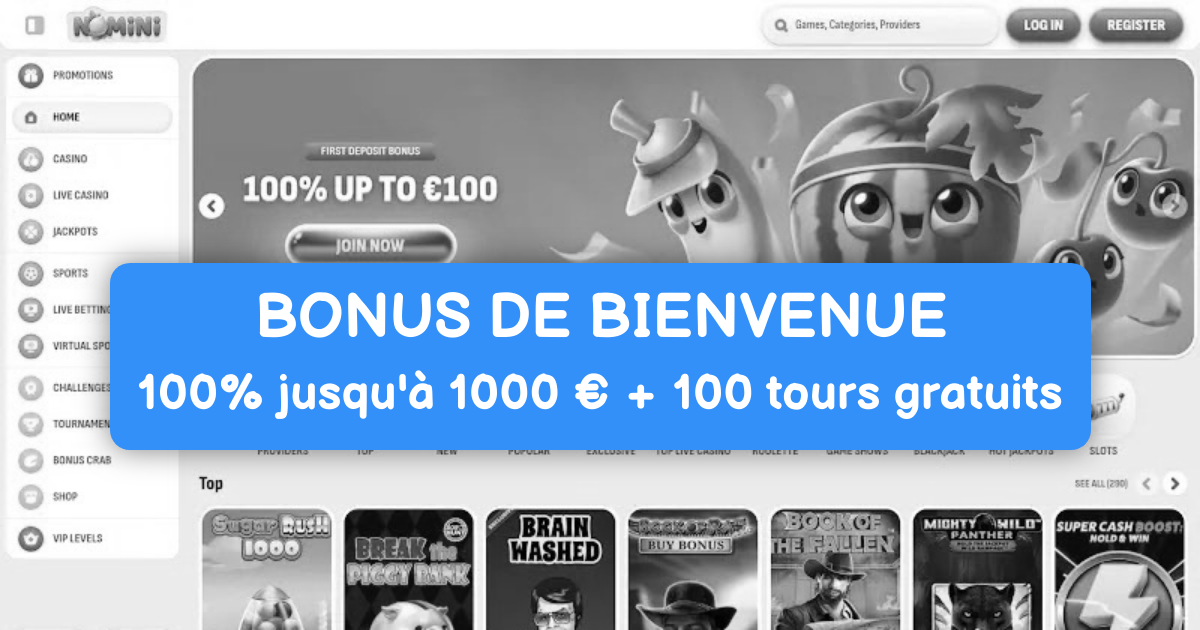Viewport: 1200px width, 630px height.
Task: Click the Log In button
Action: pos(1043,25)
